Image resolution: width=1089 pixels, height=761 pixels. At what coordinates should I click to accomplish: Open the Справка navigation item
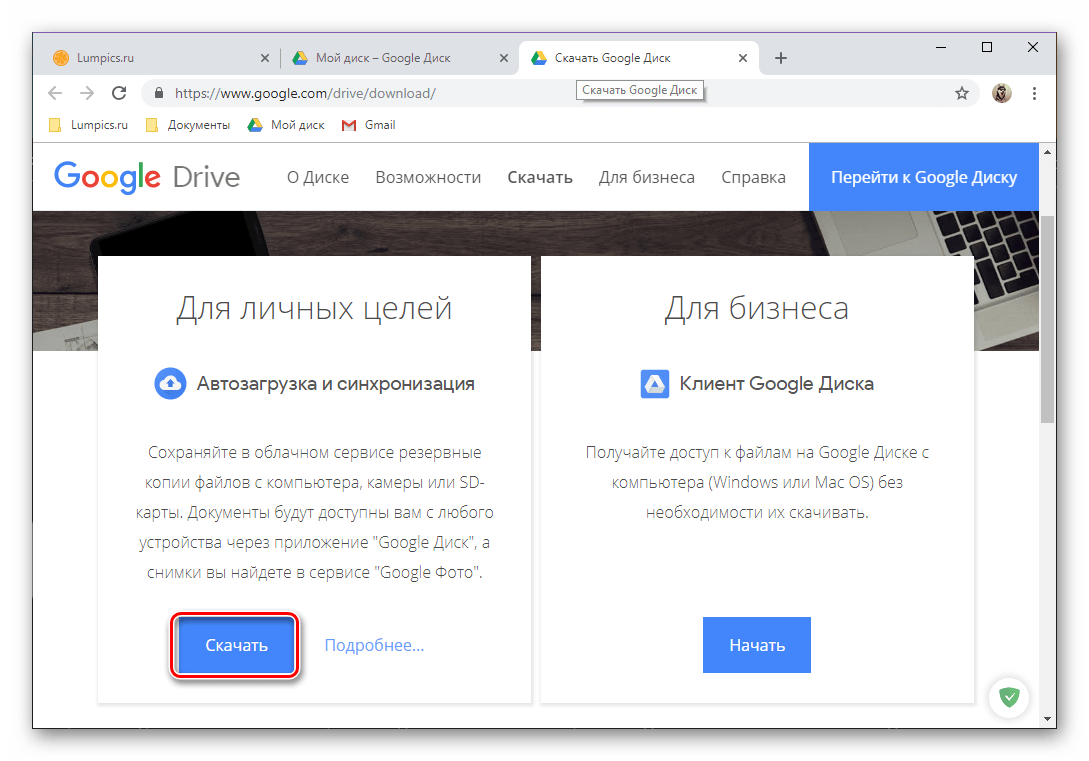click(754, 177)
